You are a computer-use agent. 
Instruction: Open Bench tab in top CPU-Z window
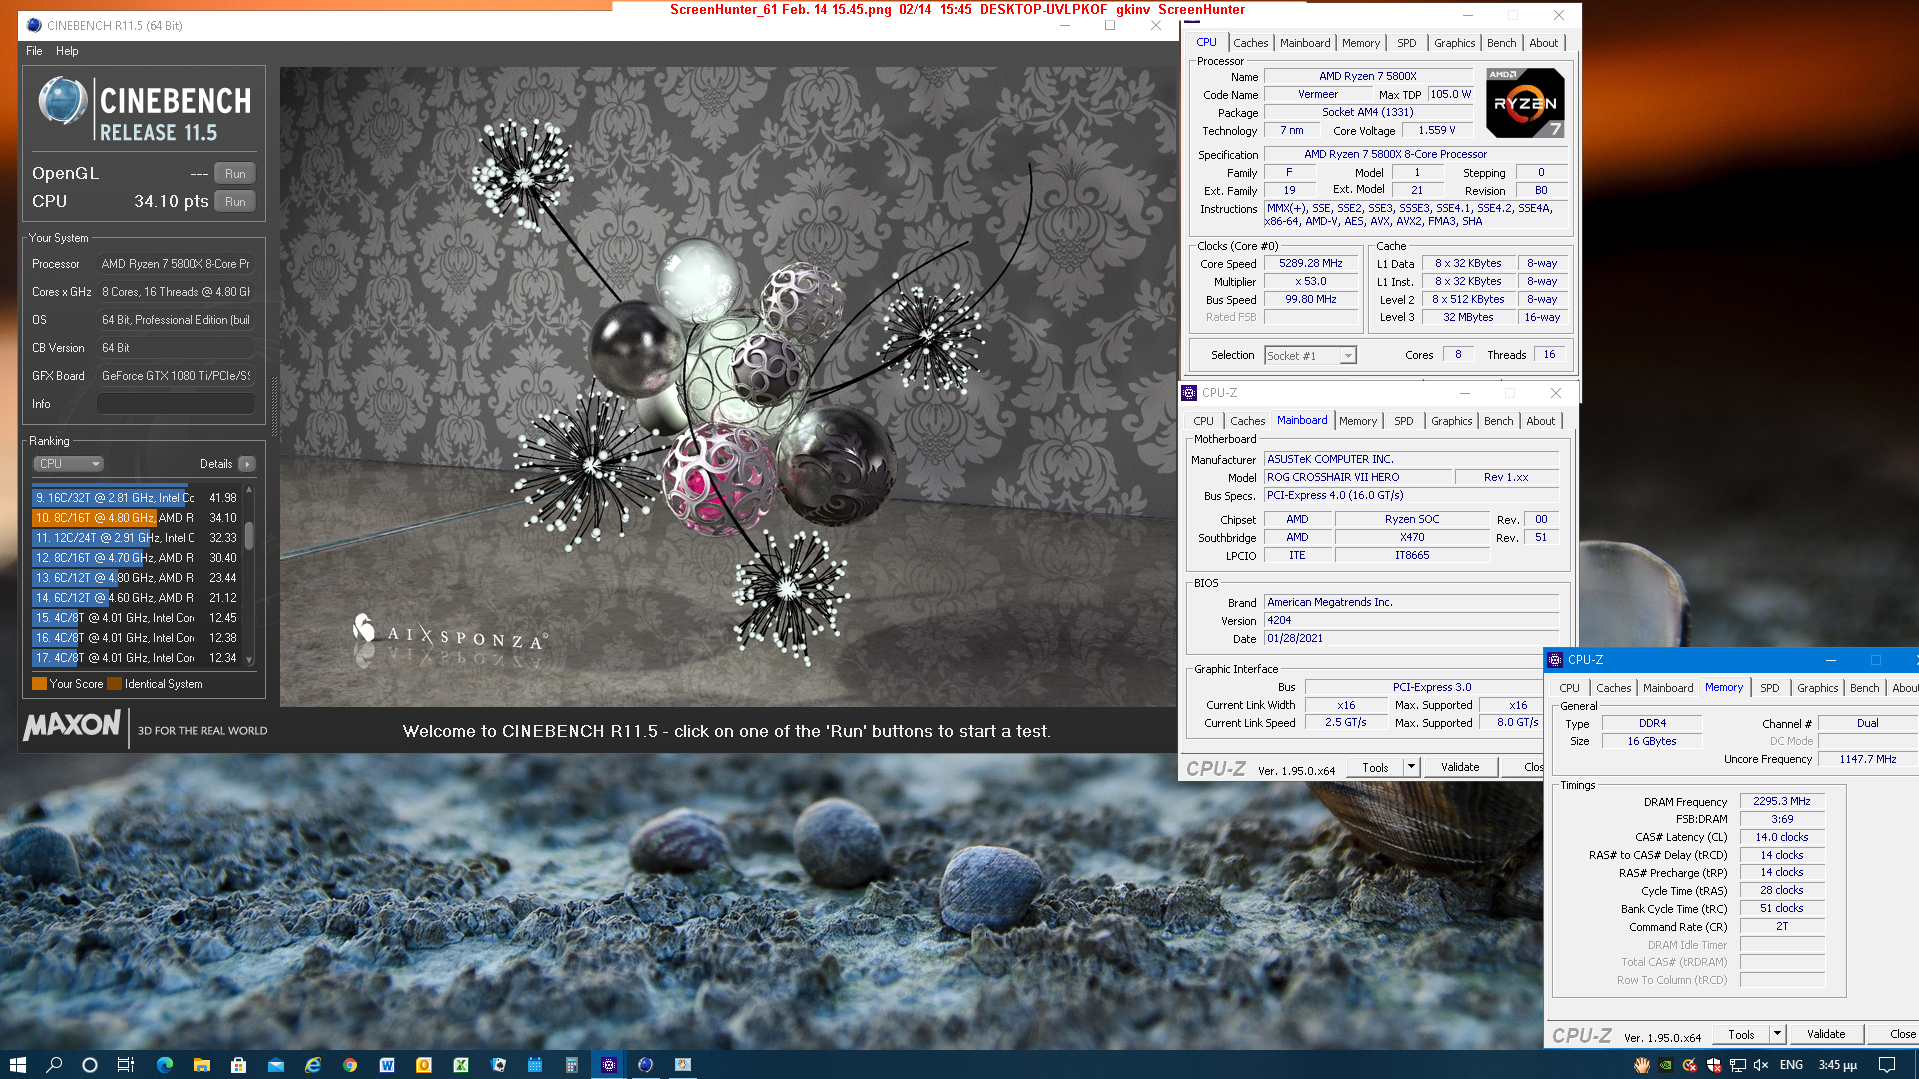coord(1501,43)
